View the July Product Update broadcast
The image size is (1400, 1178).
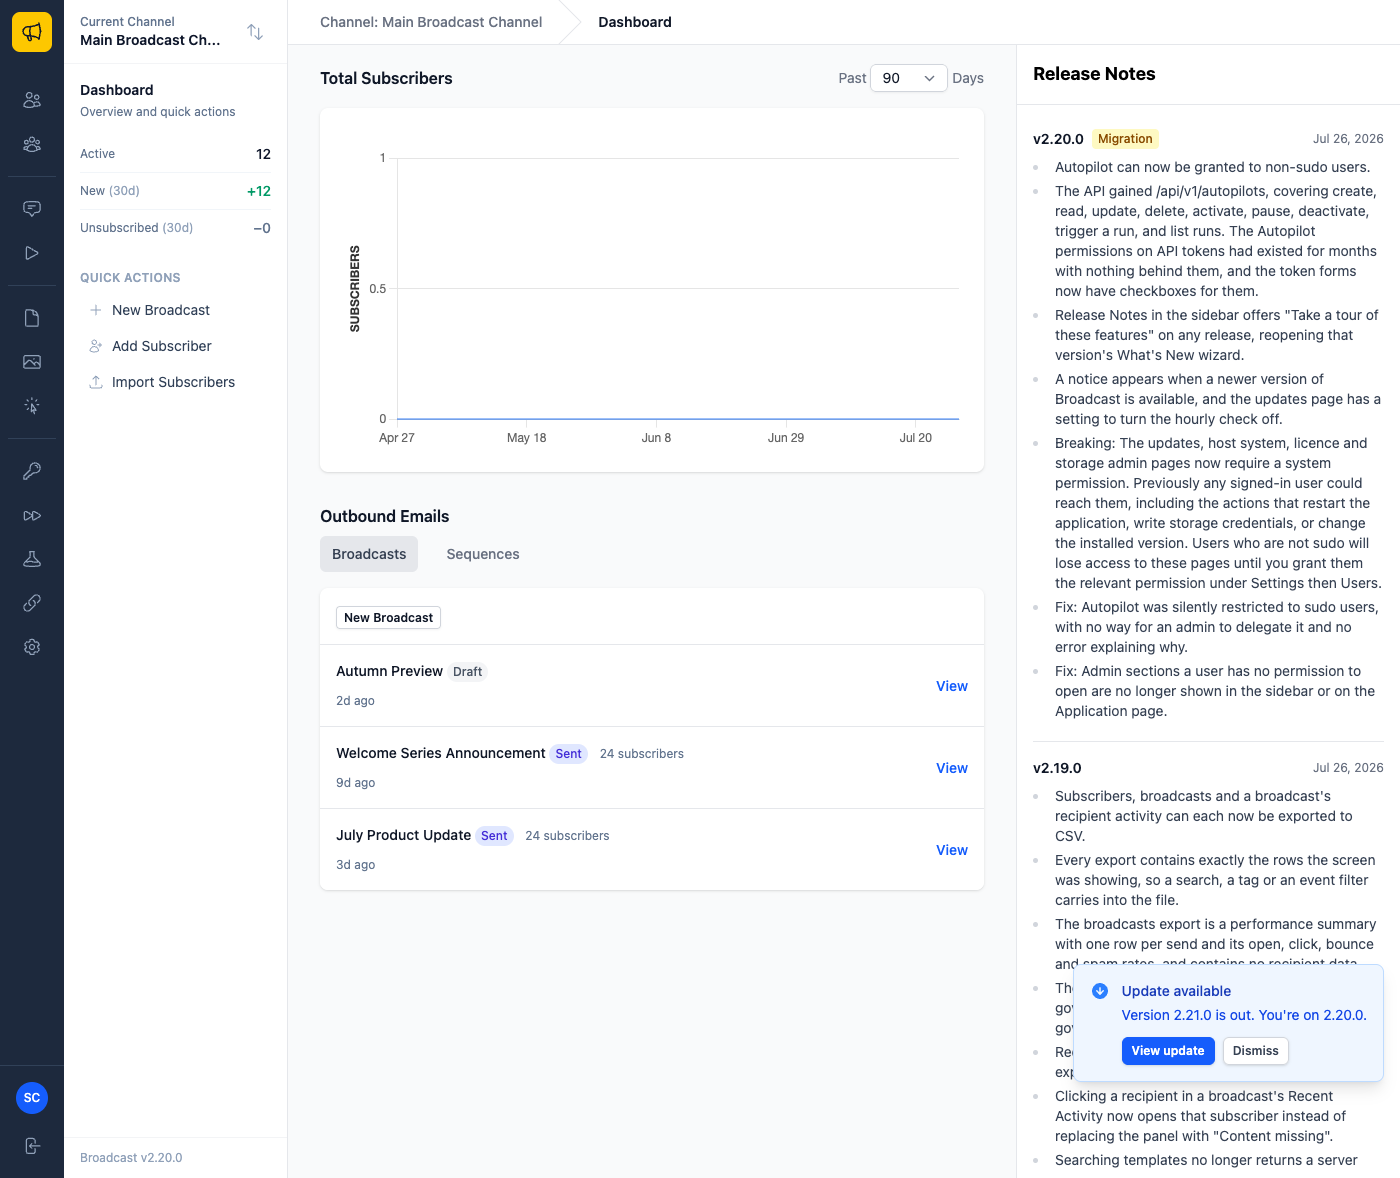tap(952, 850)
